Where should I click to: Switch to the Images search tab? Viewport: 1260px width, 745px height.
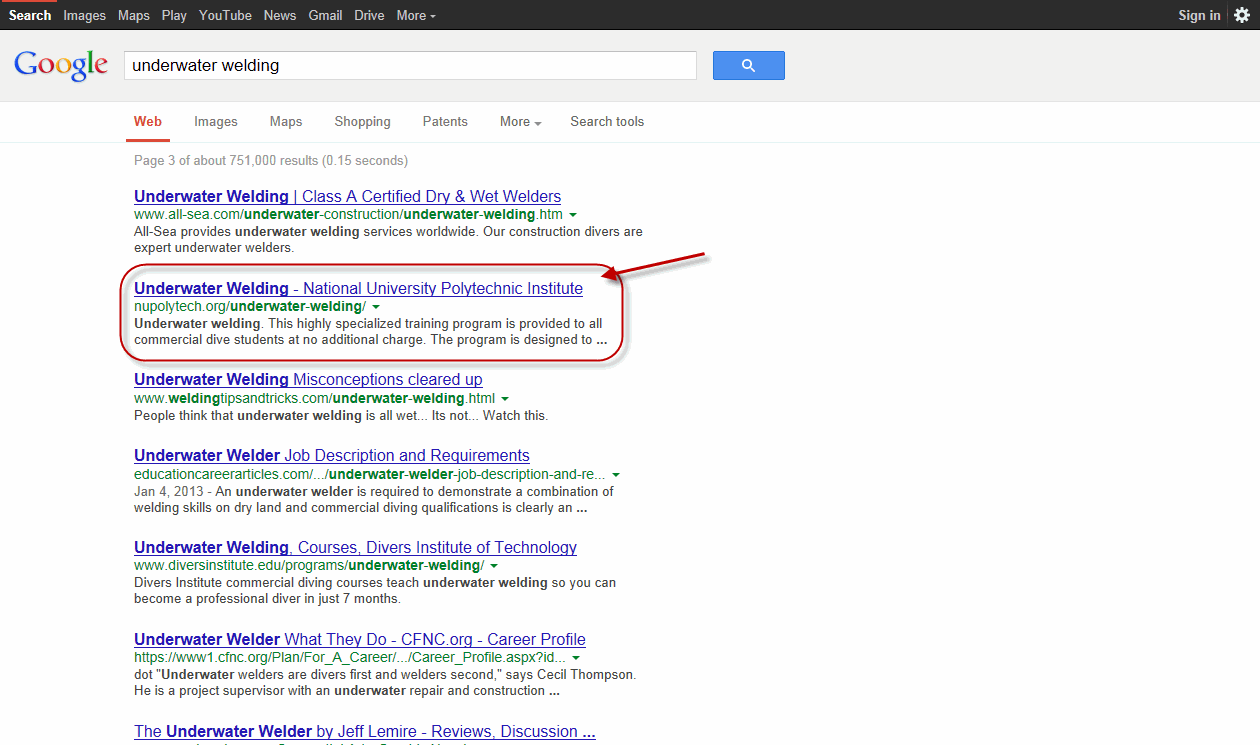(216, 122)
